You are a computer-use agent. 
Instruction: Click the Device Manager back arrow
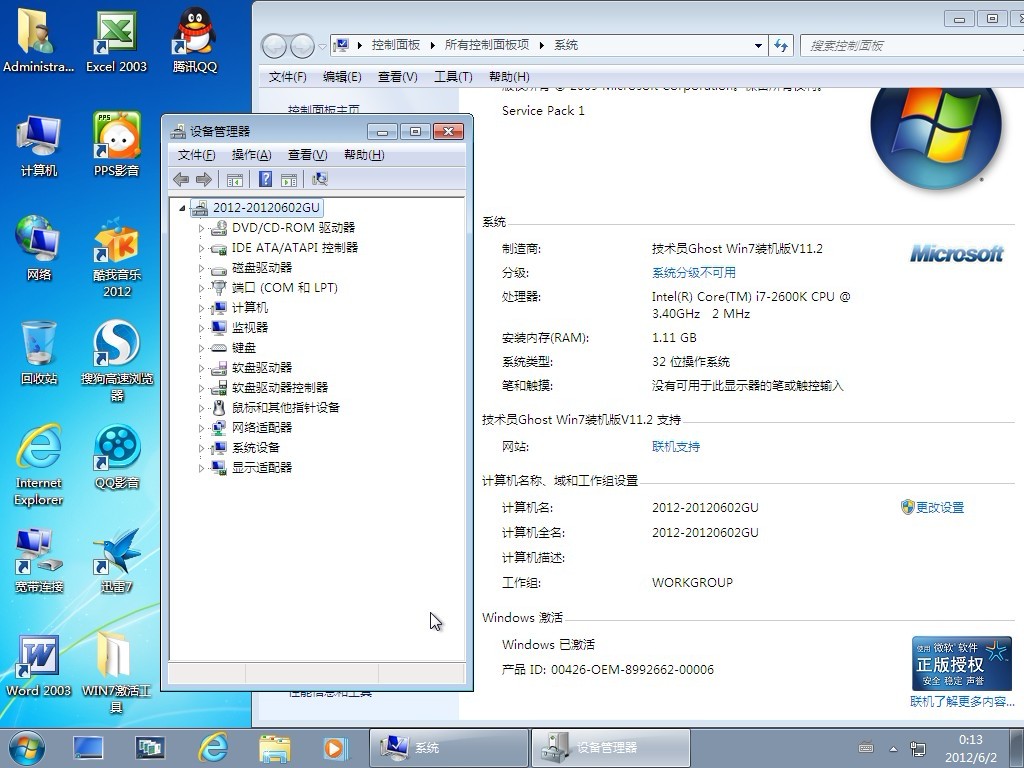tap(182, 179)
